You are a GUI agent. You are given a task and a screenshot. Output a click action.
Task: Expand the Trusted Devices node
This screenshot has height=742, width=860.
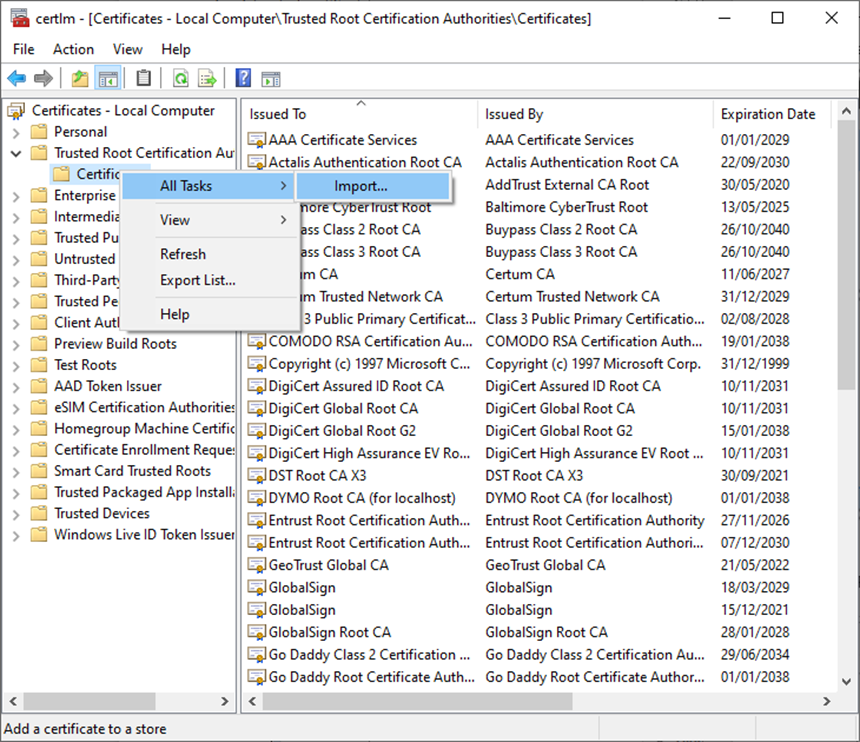pyautogui.click(x=16, y=514)
